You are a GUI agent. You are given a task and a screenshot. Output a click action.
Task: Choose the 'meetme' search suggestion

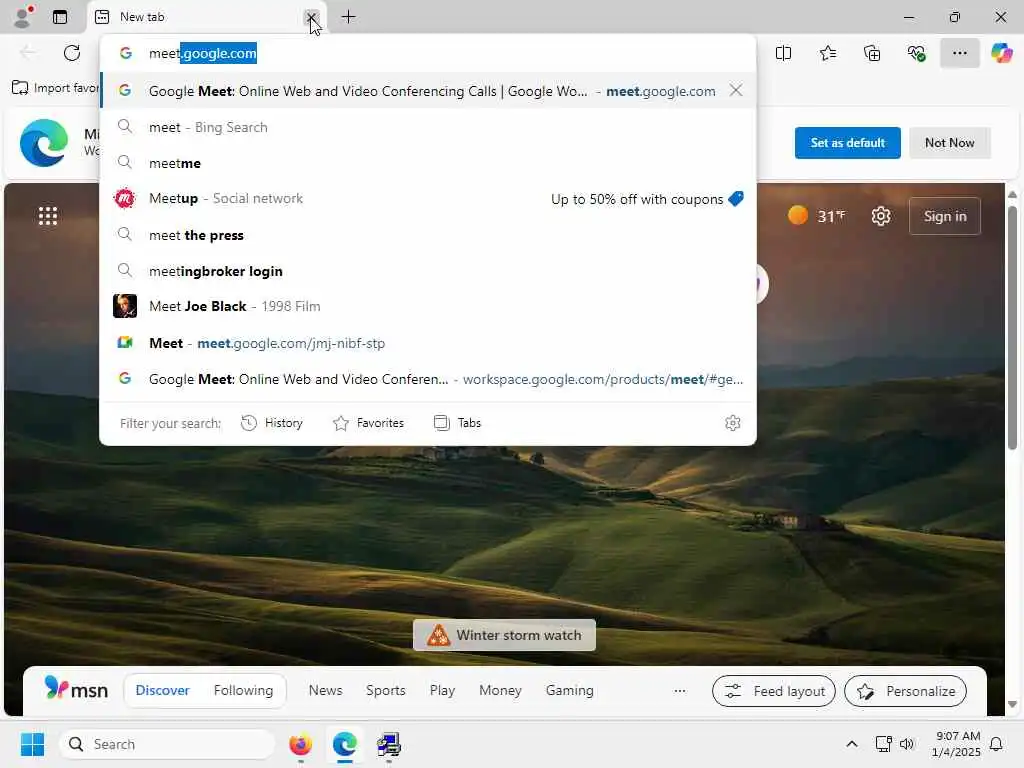[x=428, y=163]
